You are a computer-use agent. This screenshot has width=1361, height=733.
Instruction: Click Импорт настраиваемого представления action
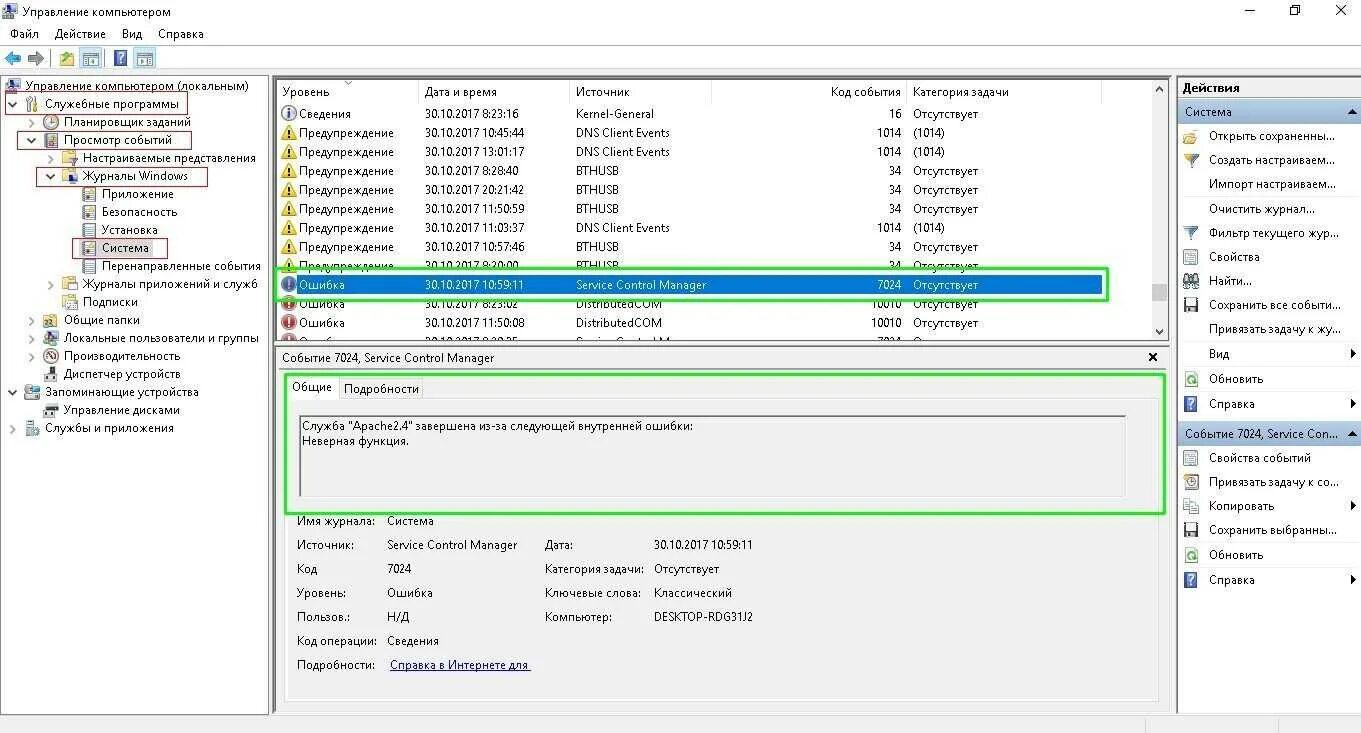click(1272, 184)
